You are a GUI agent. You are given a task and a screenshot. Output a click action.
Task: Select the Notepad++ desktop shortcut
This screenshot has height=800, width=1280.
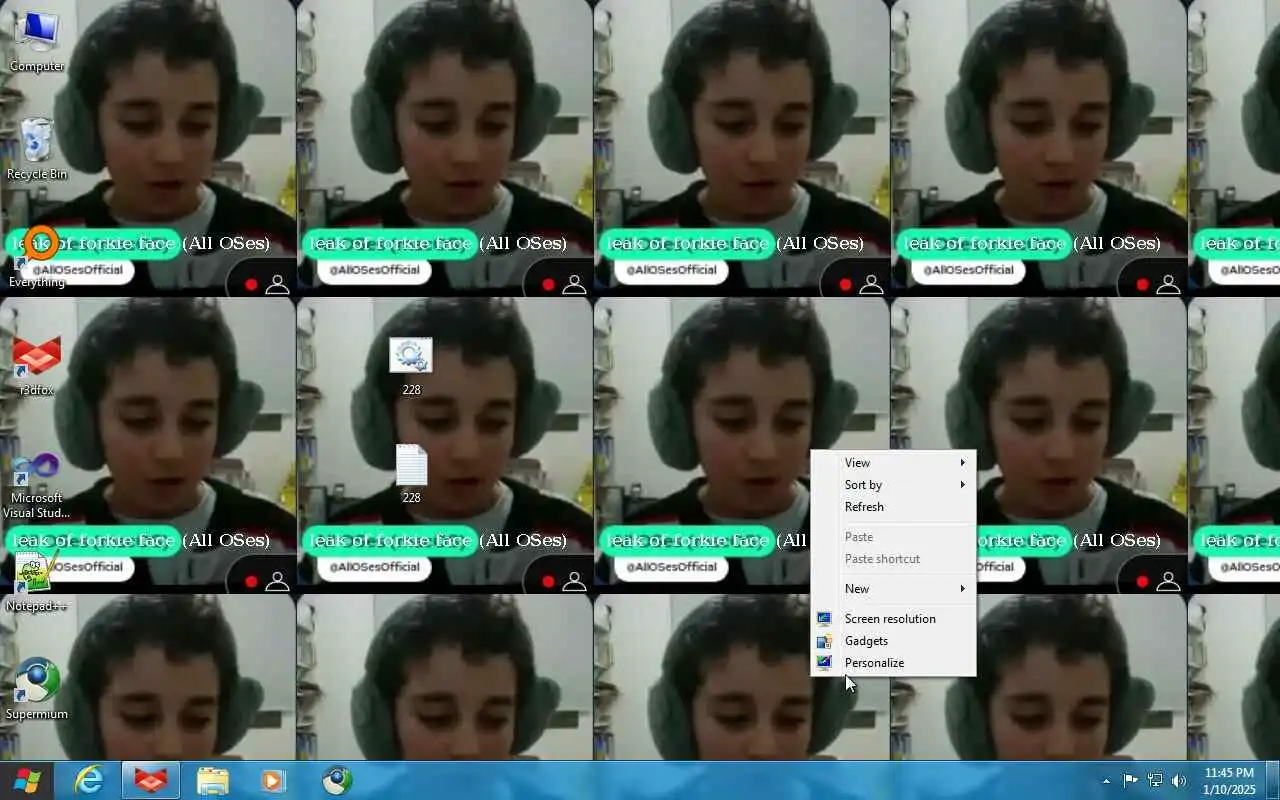37,581
